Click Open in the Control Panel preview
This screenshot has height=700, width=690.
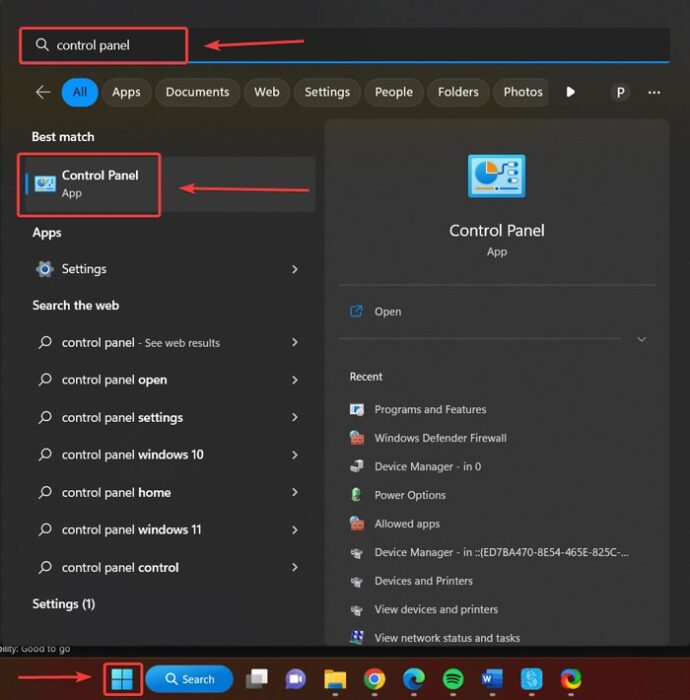(x=387, y=312)
